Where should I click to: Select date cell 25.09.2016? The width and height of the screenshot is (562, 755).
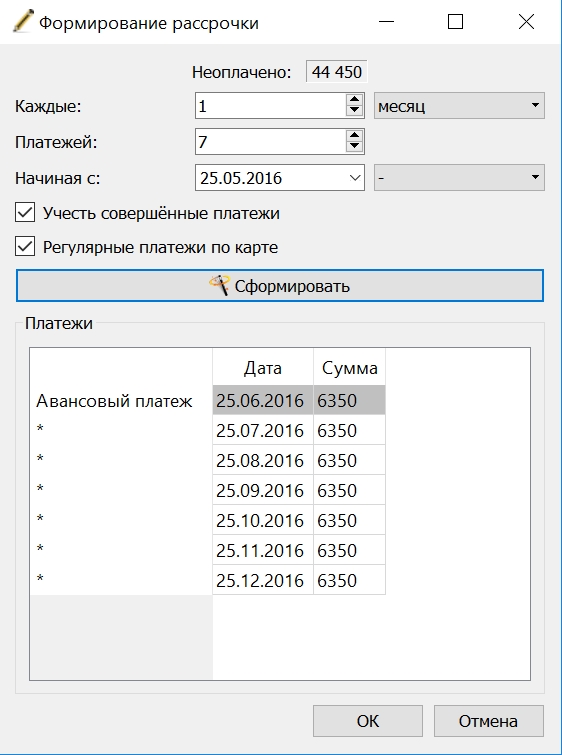263,490
